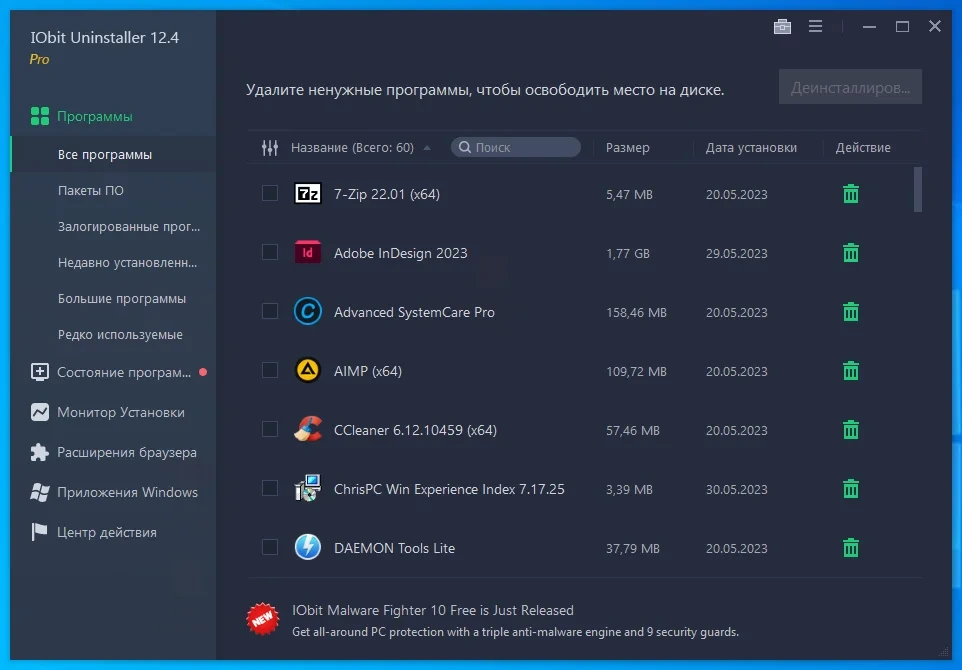Click the Adobe InDesign Id icon
Image resolution: width=962 pixels, height=670 pixels.
pyautogui.click(x=307, y=252)
